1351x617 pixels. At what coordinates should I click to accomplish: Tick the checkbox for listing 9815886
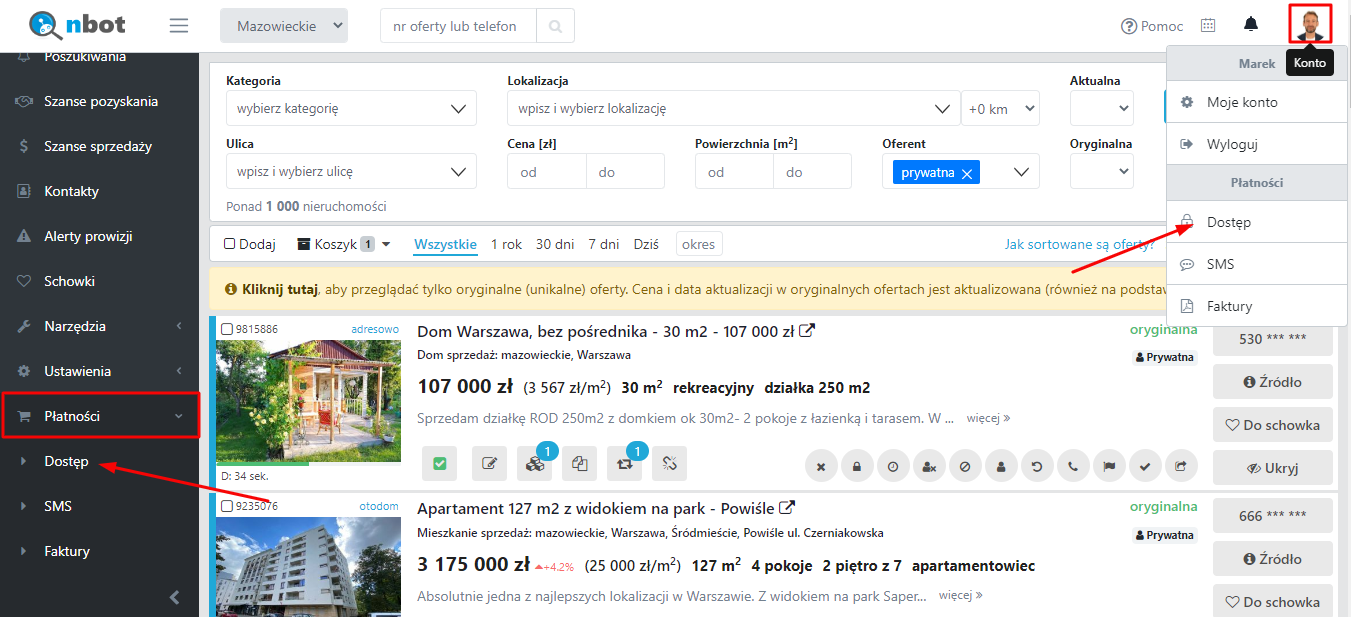tap(227, 329)
